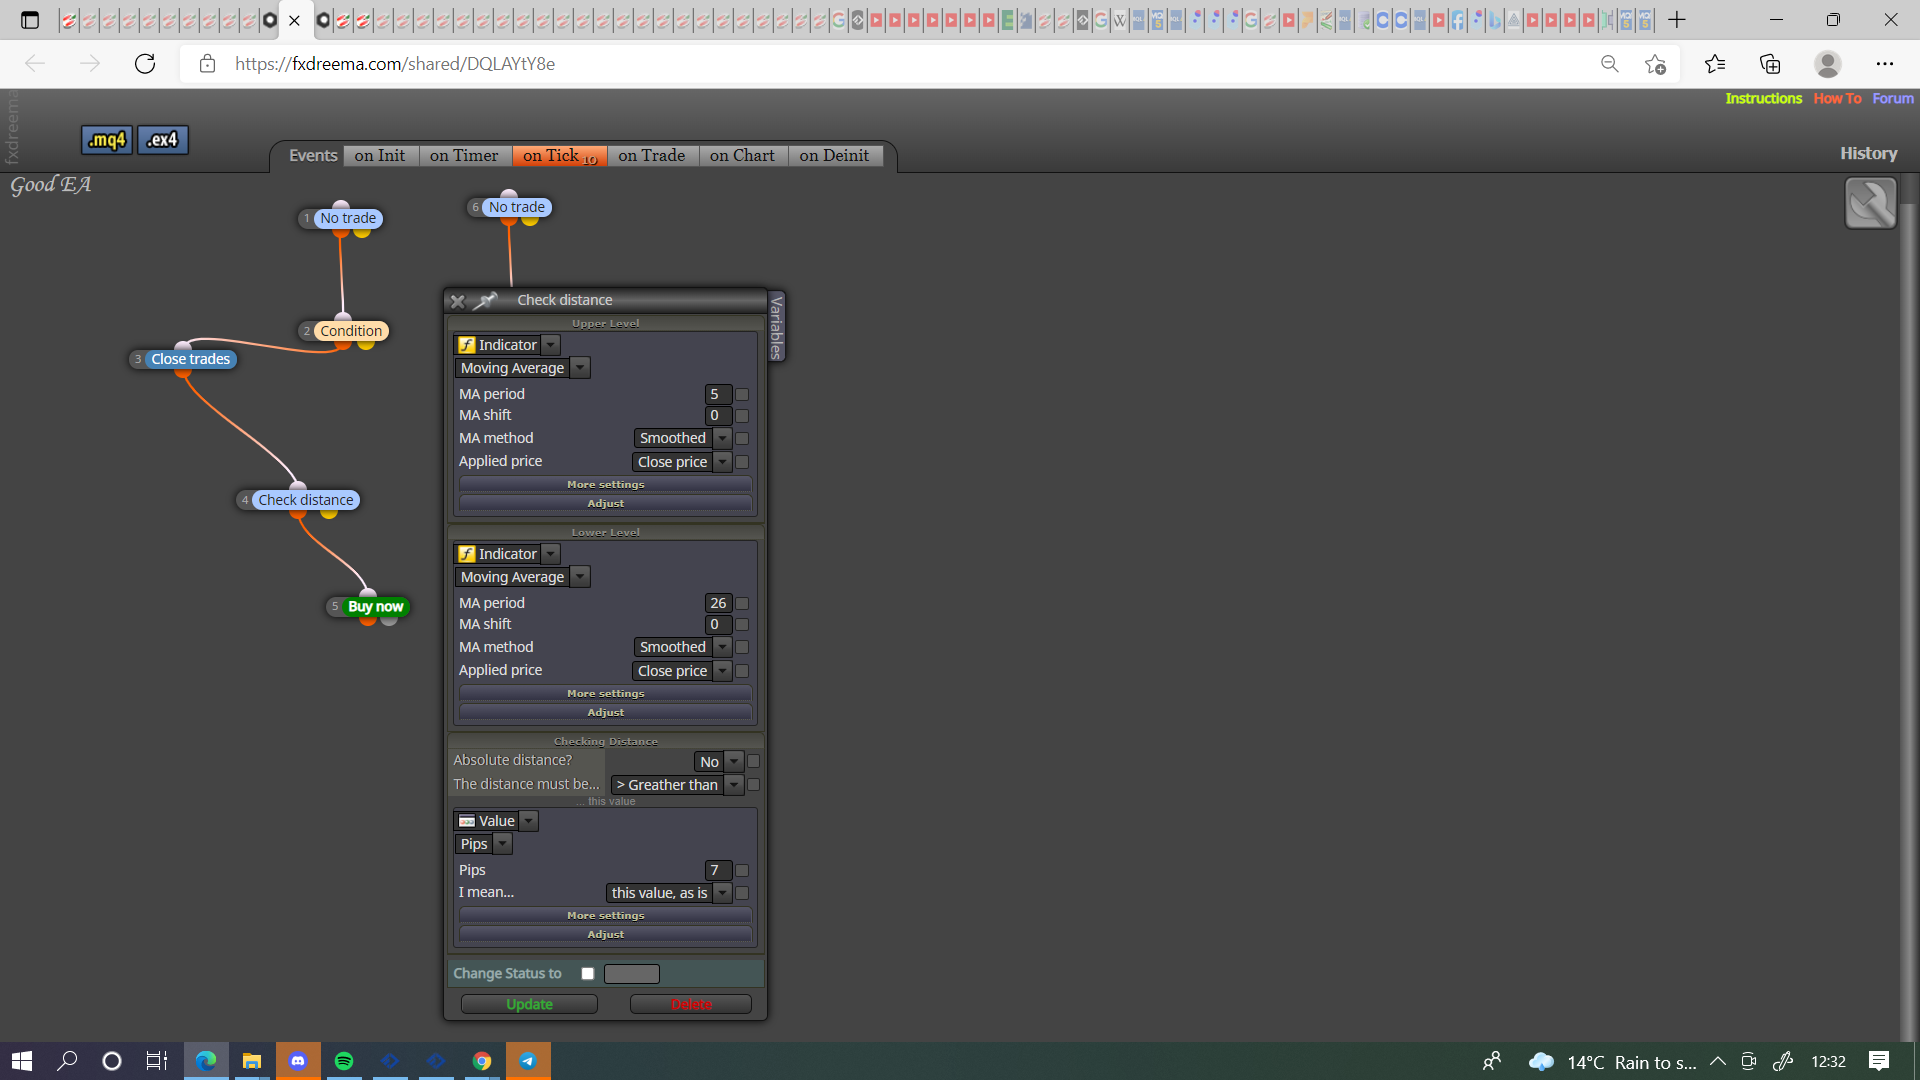Image resolution: width=1920 pixels, height=1080 pixels.
Task: Open browser settings ellipsis menu
Action: 1885,64
